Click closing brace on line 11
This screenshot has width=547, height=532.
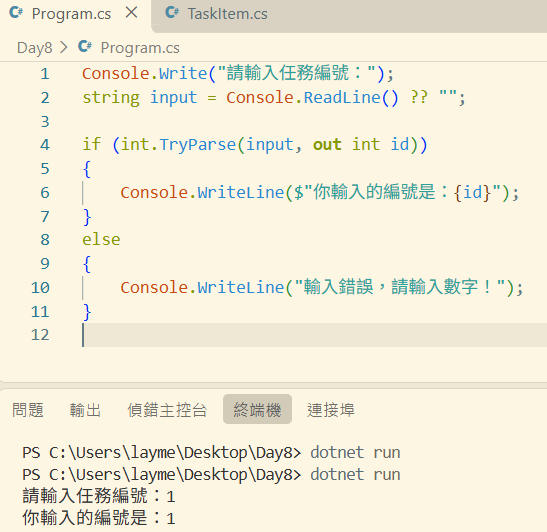(87, 312)
